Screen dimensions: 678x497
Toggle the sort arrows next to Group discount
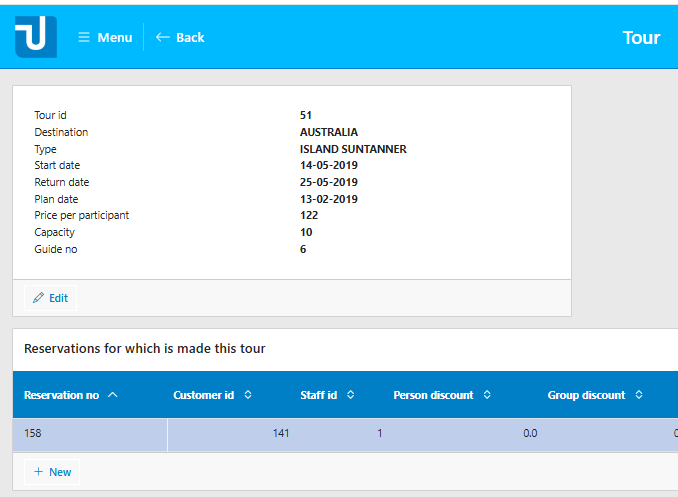pyautogui.click(x=638, y=395)
